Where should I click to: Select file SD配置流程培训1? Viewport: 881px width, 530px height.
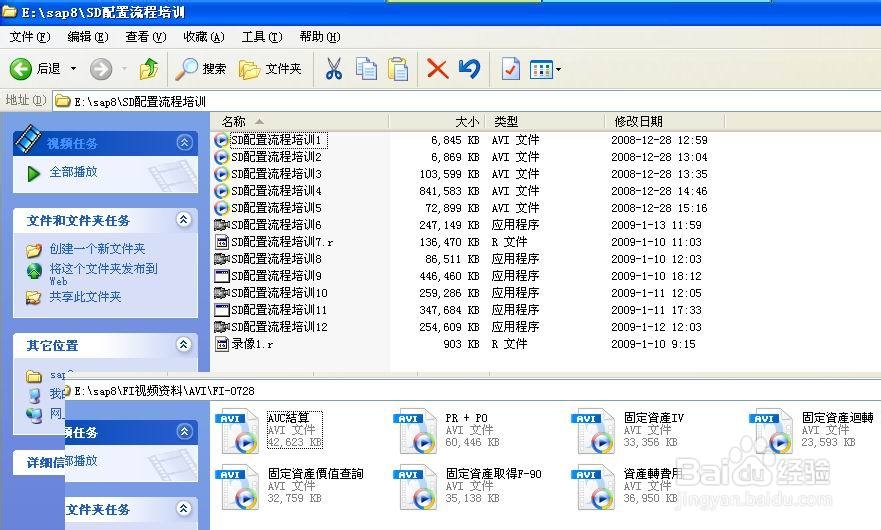click(x=276, y=140)
